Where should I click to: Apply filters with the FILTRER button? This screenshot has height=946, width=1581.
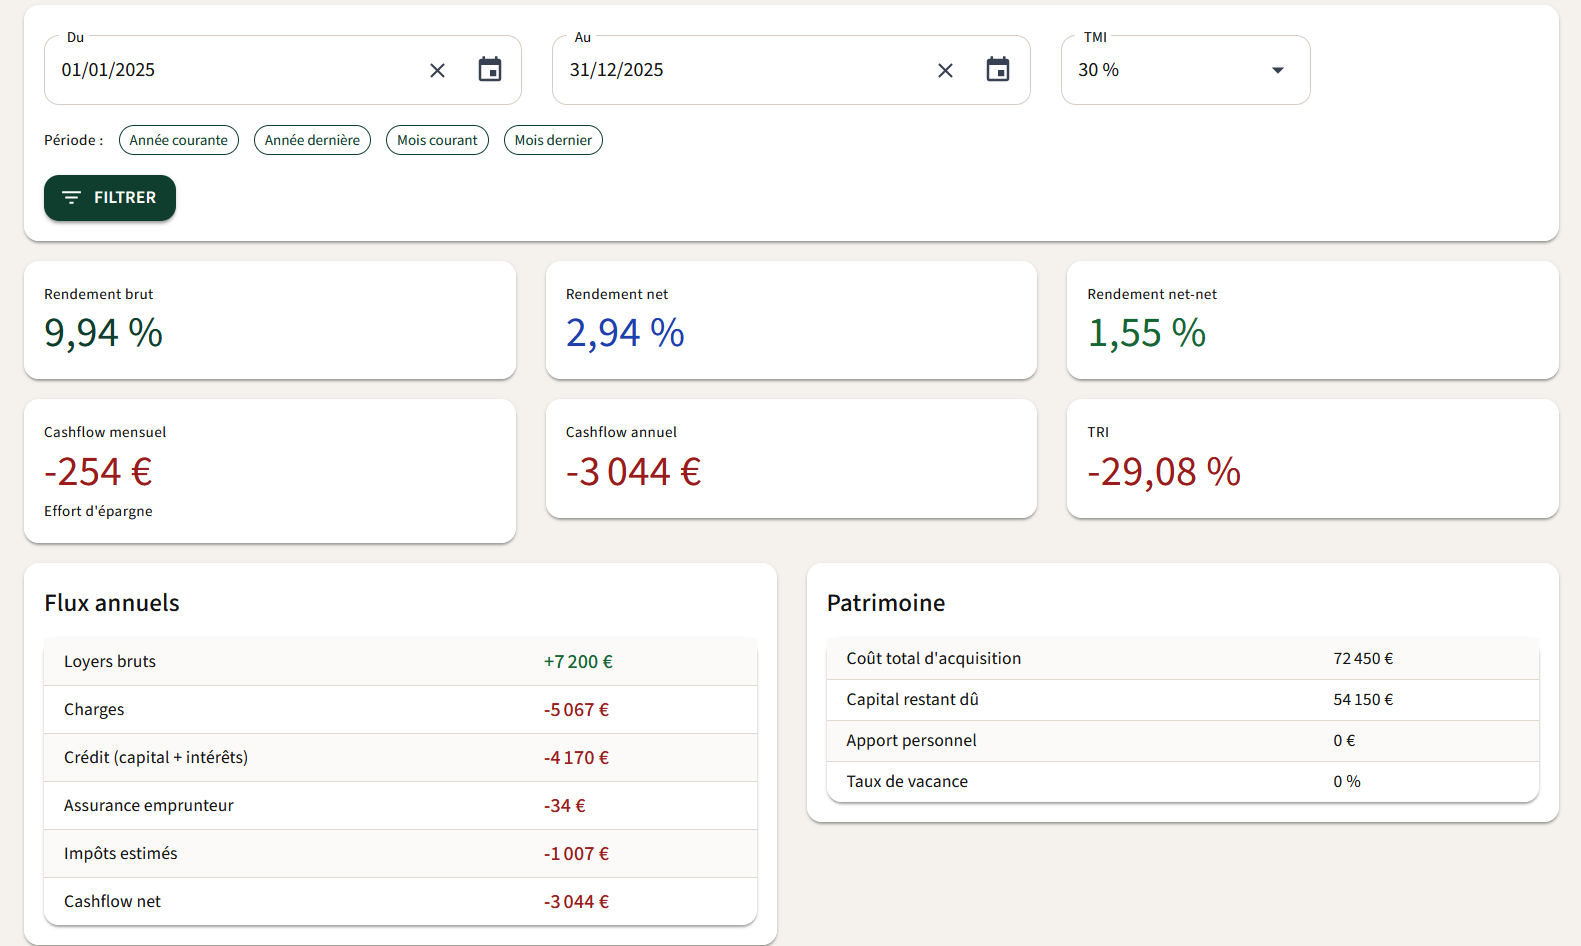[110, 198]
